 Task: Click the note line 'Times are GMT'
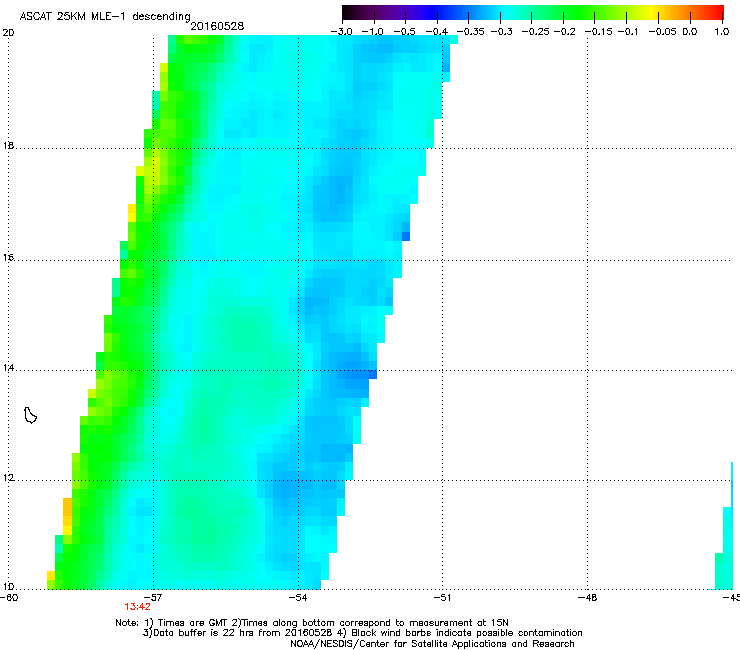pyautogui.click(x=193, y=623)
